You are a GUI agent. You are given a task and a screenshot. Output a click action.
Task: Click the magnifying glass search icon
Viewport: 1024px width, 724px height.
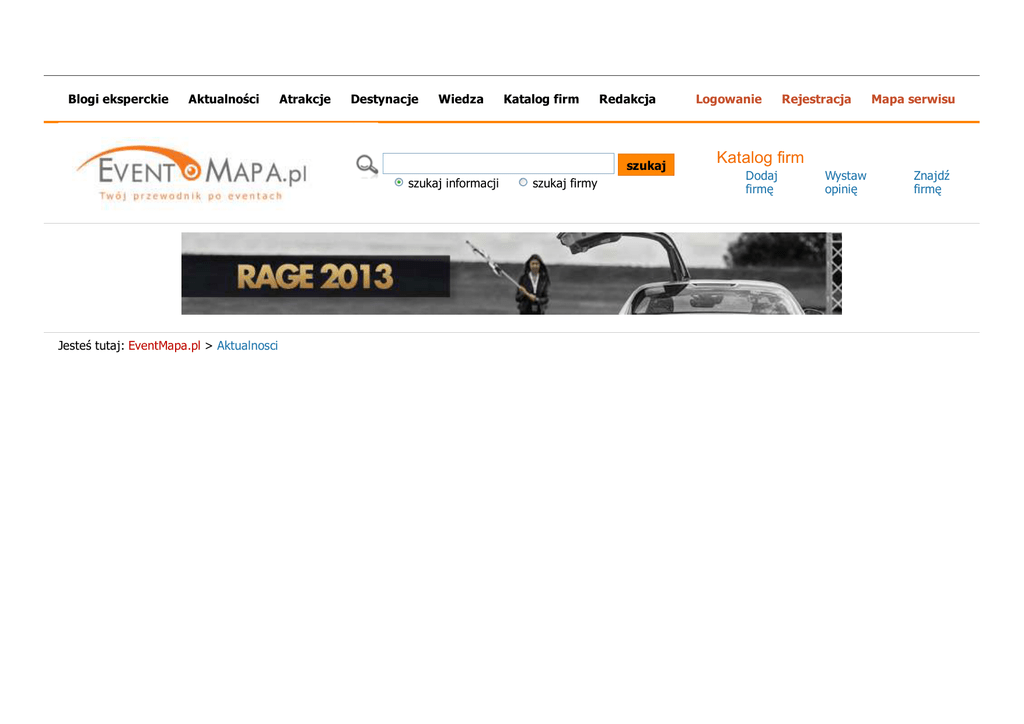click(x=367, y=165)
